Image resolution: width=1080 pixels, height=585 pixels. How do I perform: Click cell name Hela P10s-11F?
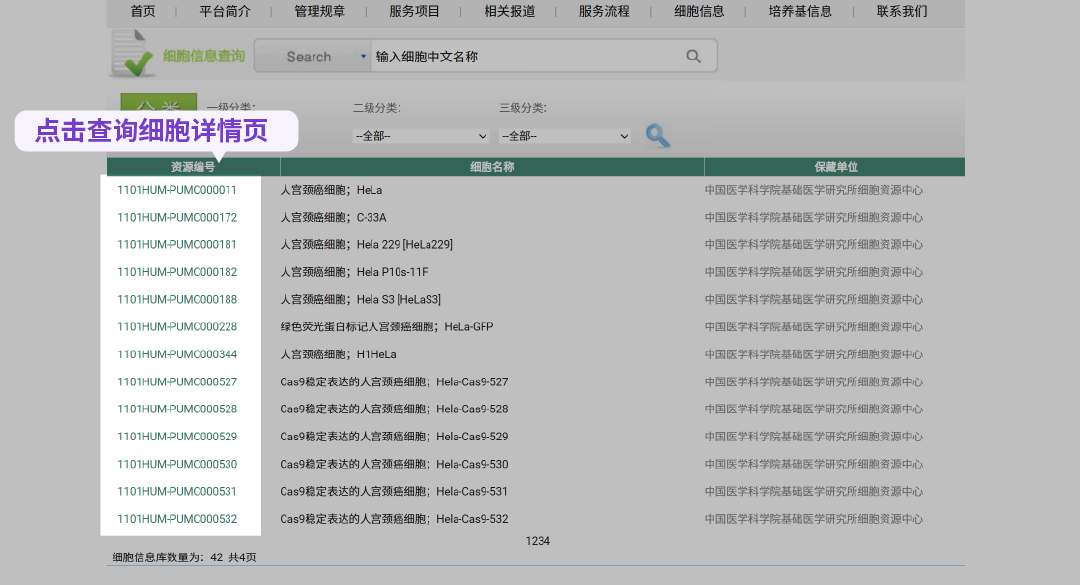click(393, 272)
